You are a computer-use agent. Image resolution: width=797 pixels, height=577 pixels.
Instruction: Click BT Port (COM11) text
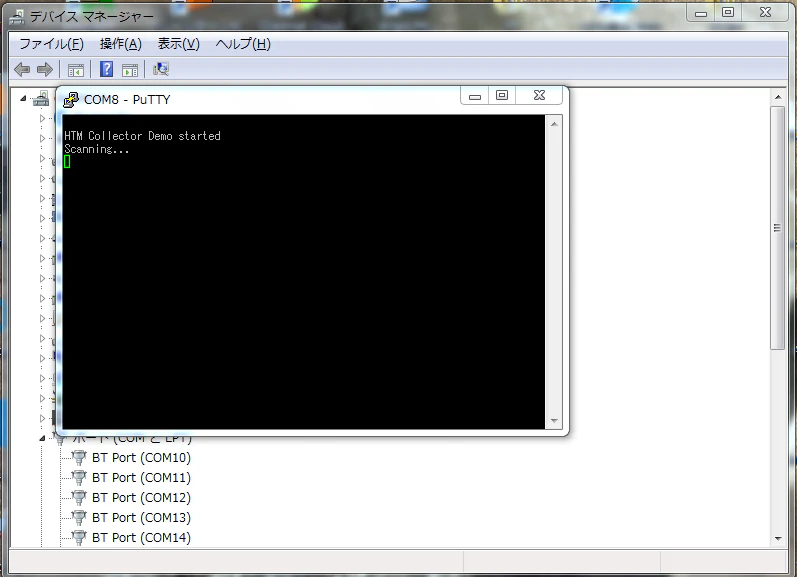141,477
